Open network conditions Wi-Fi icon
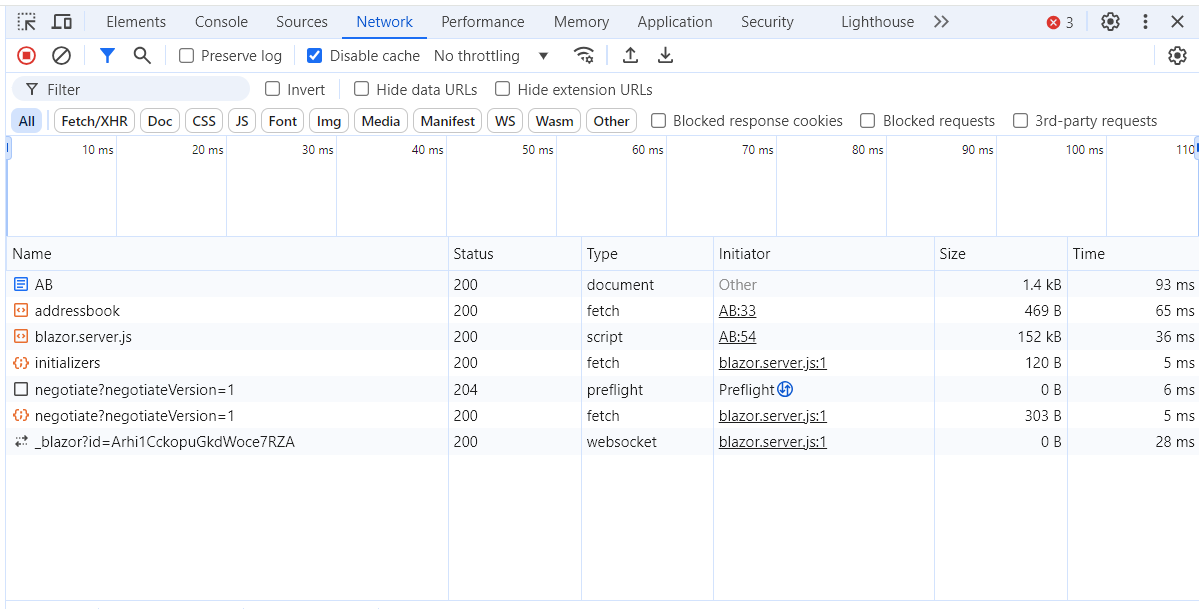The height and width of the screenshot is (609, 1199). 583,55
